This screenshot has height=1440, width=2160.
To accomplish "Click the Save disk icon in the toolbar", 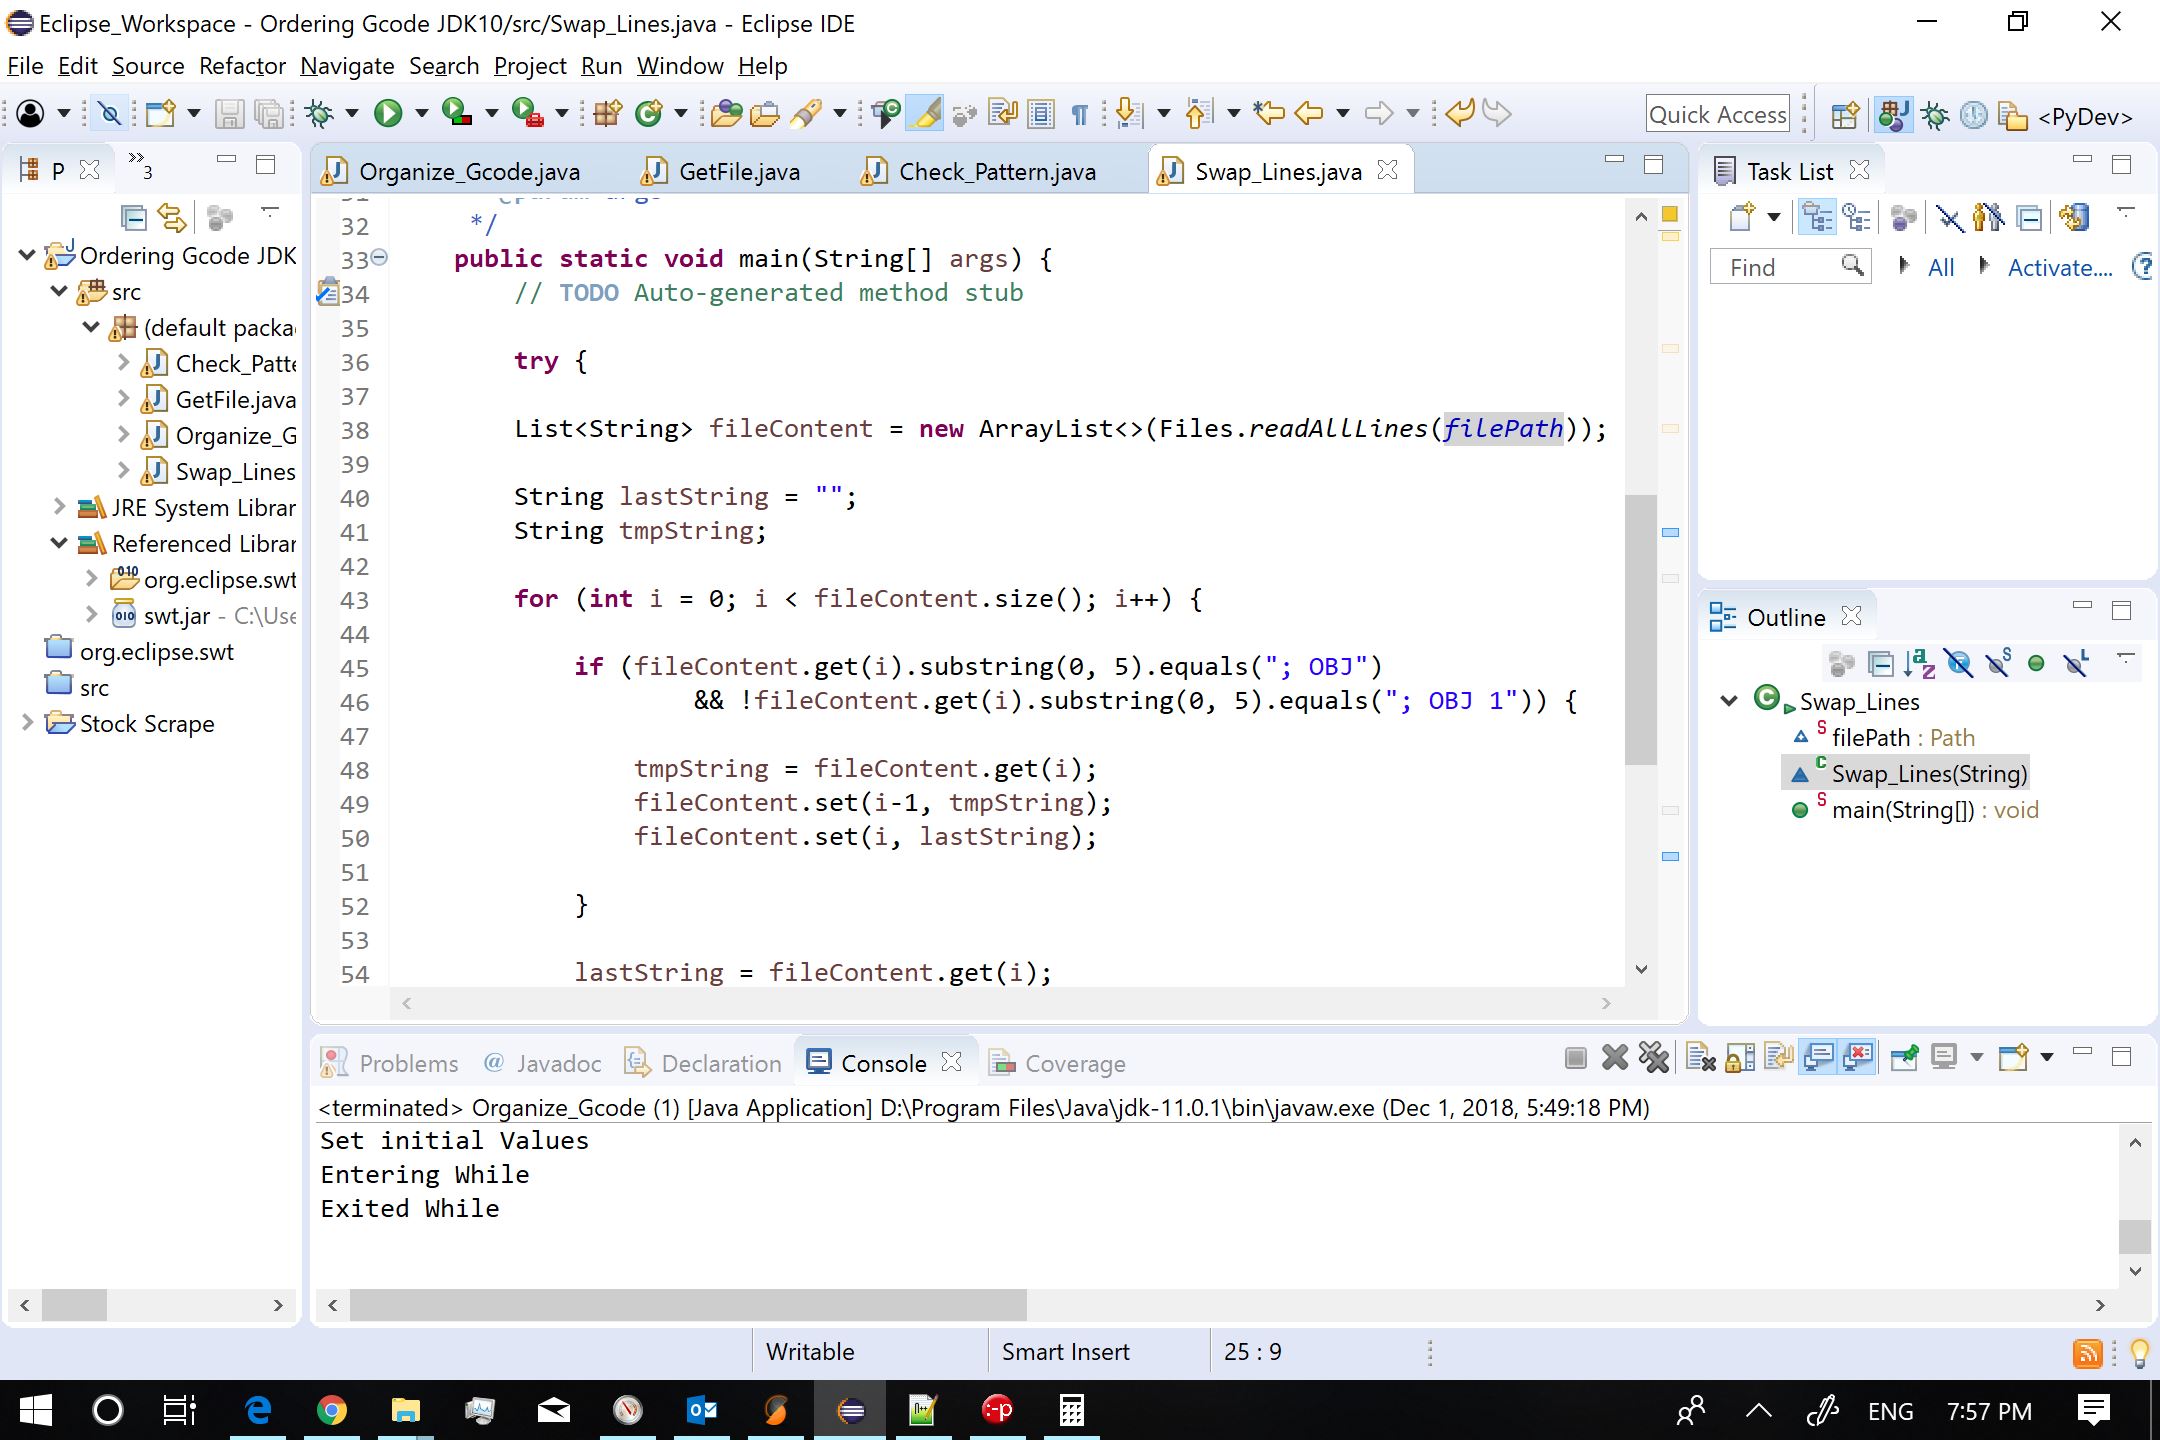I will [229, 114].
